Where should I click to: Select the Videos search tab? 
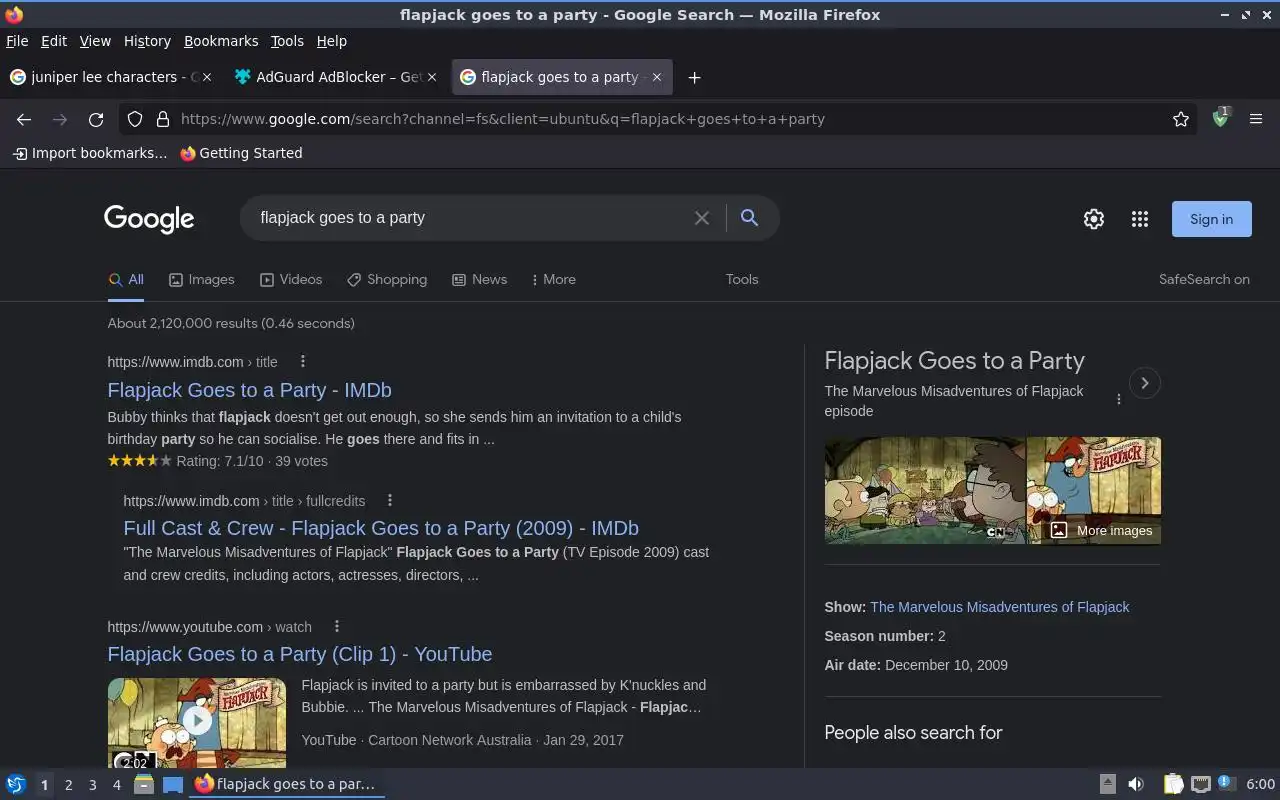click(x=291, y=280)
